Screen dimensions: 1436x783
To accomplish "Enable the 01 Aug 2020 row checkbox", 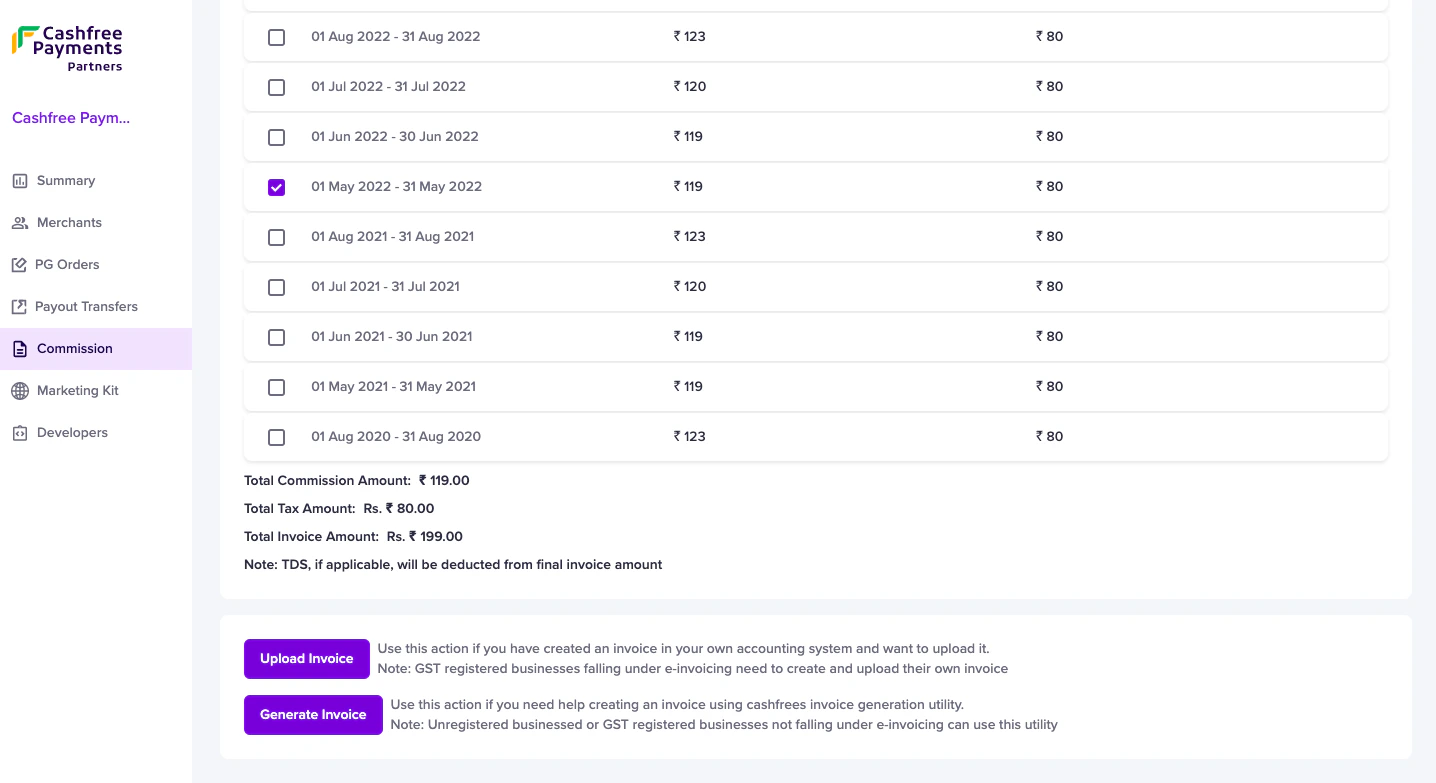I will pos(277,437).
